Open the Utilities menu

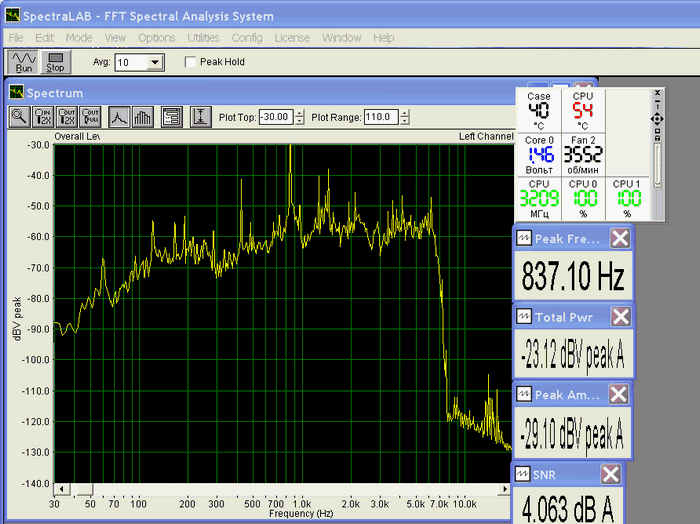click(x=204, y=38)
